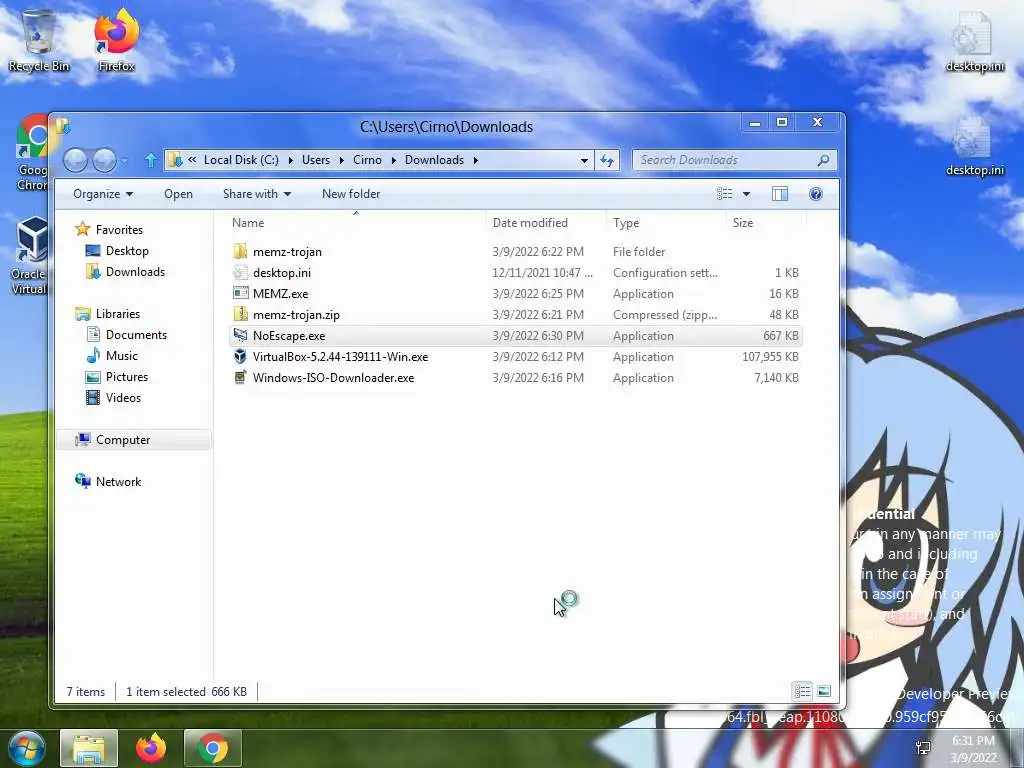Click the network icon in system tray
Viewport: 1024px width, 768px height.
(x=923, y=748)
